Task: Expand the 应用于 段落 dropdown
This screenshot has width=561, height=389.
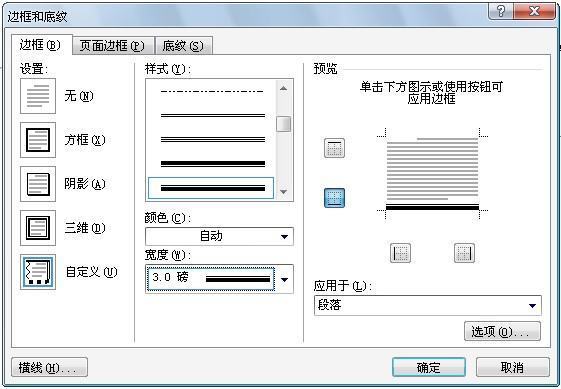Action: 428,305
